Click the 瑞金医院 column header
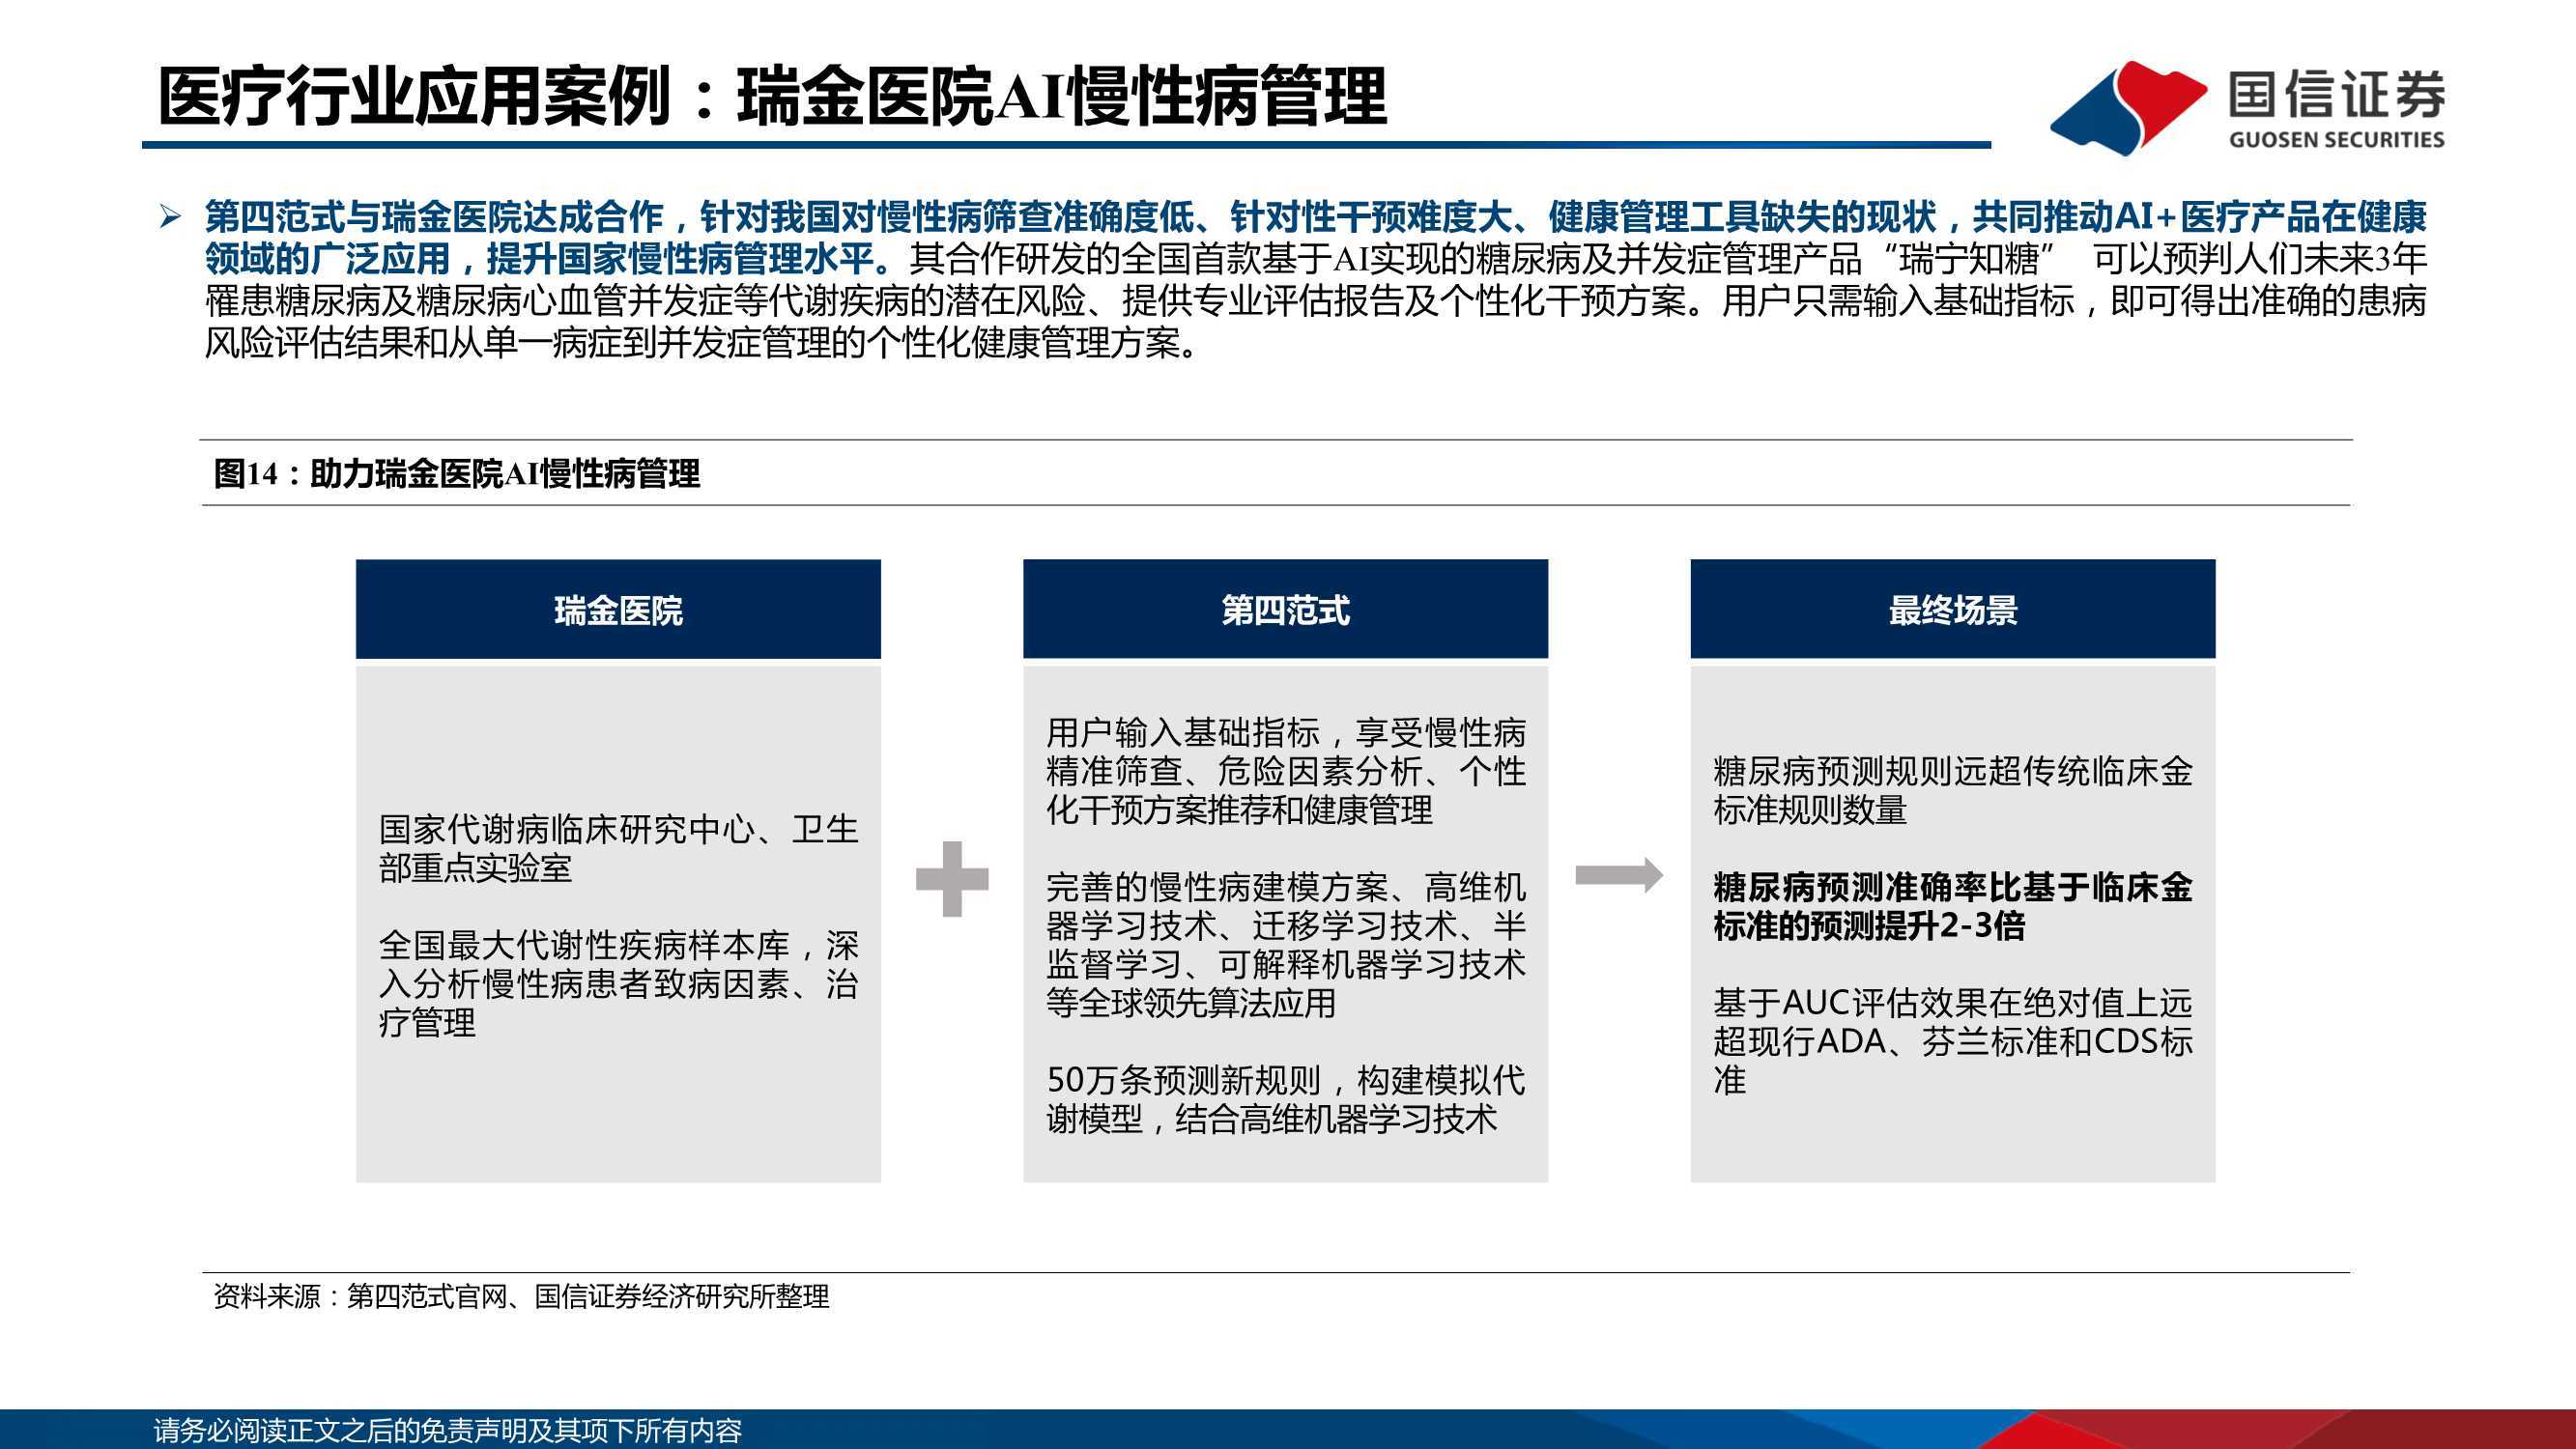Viewport: 2576px width, 1449px height. tap(618, 609)
